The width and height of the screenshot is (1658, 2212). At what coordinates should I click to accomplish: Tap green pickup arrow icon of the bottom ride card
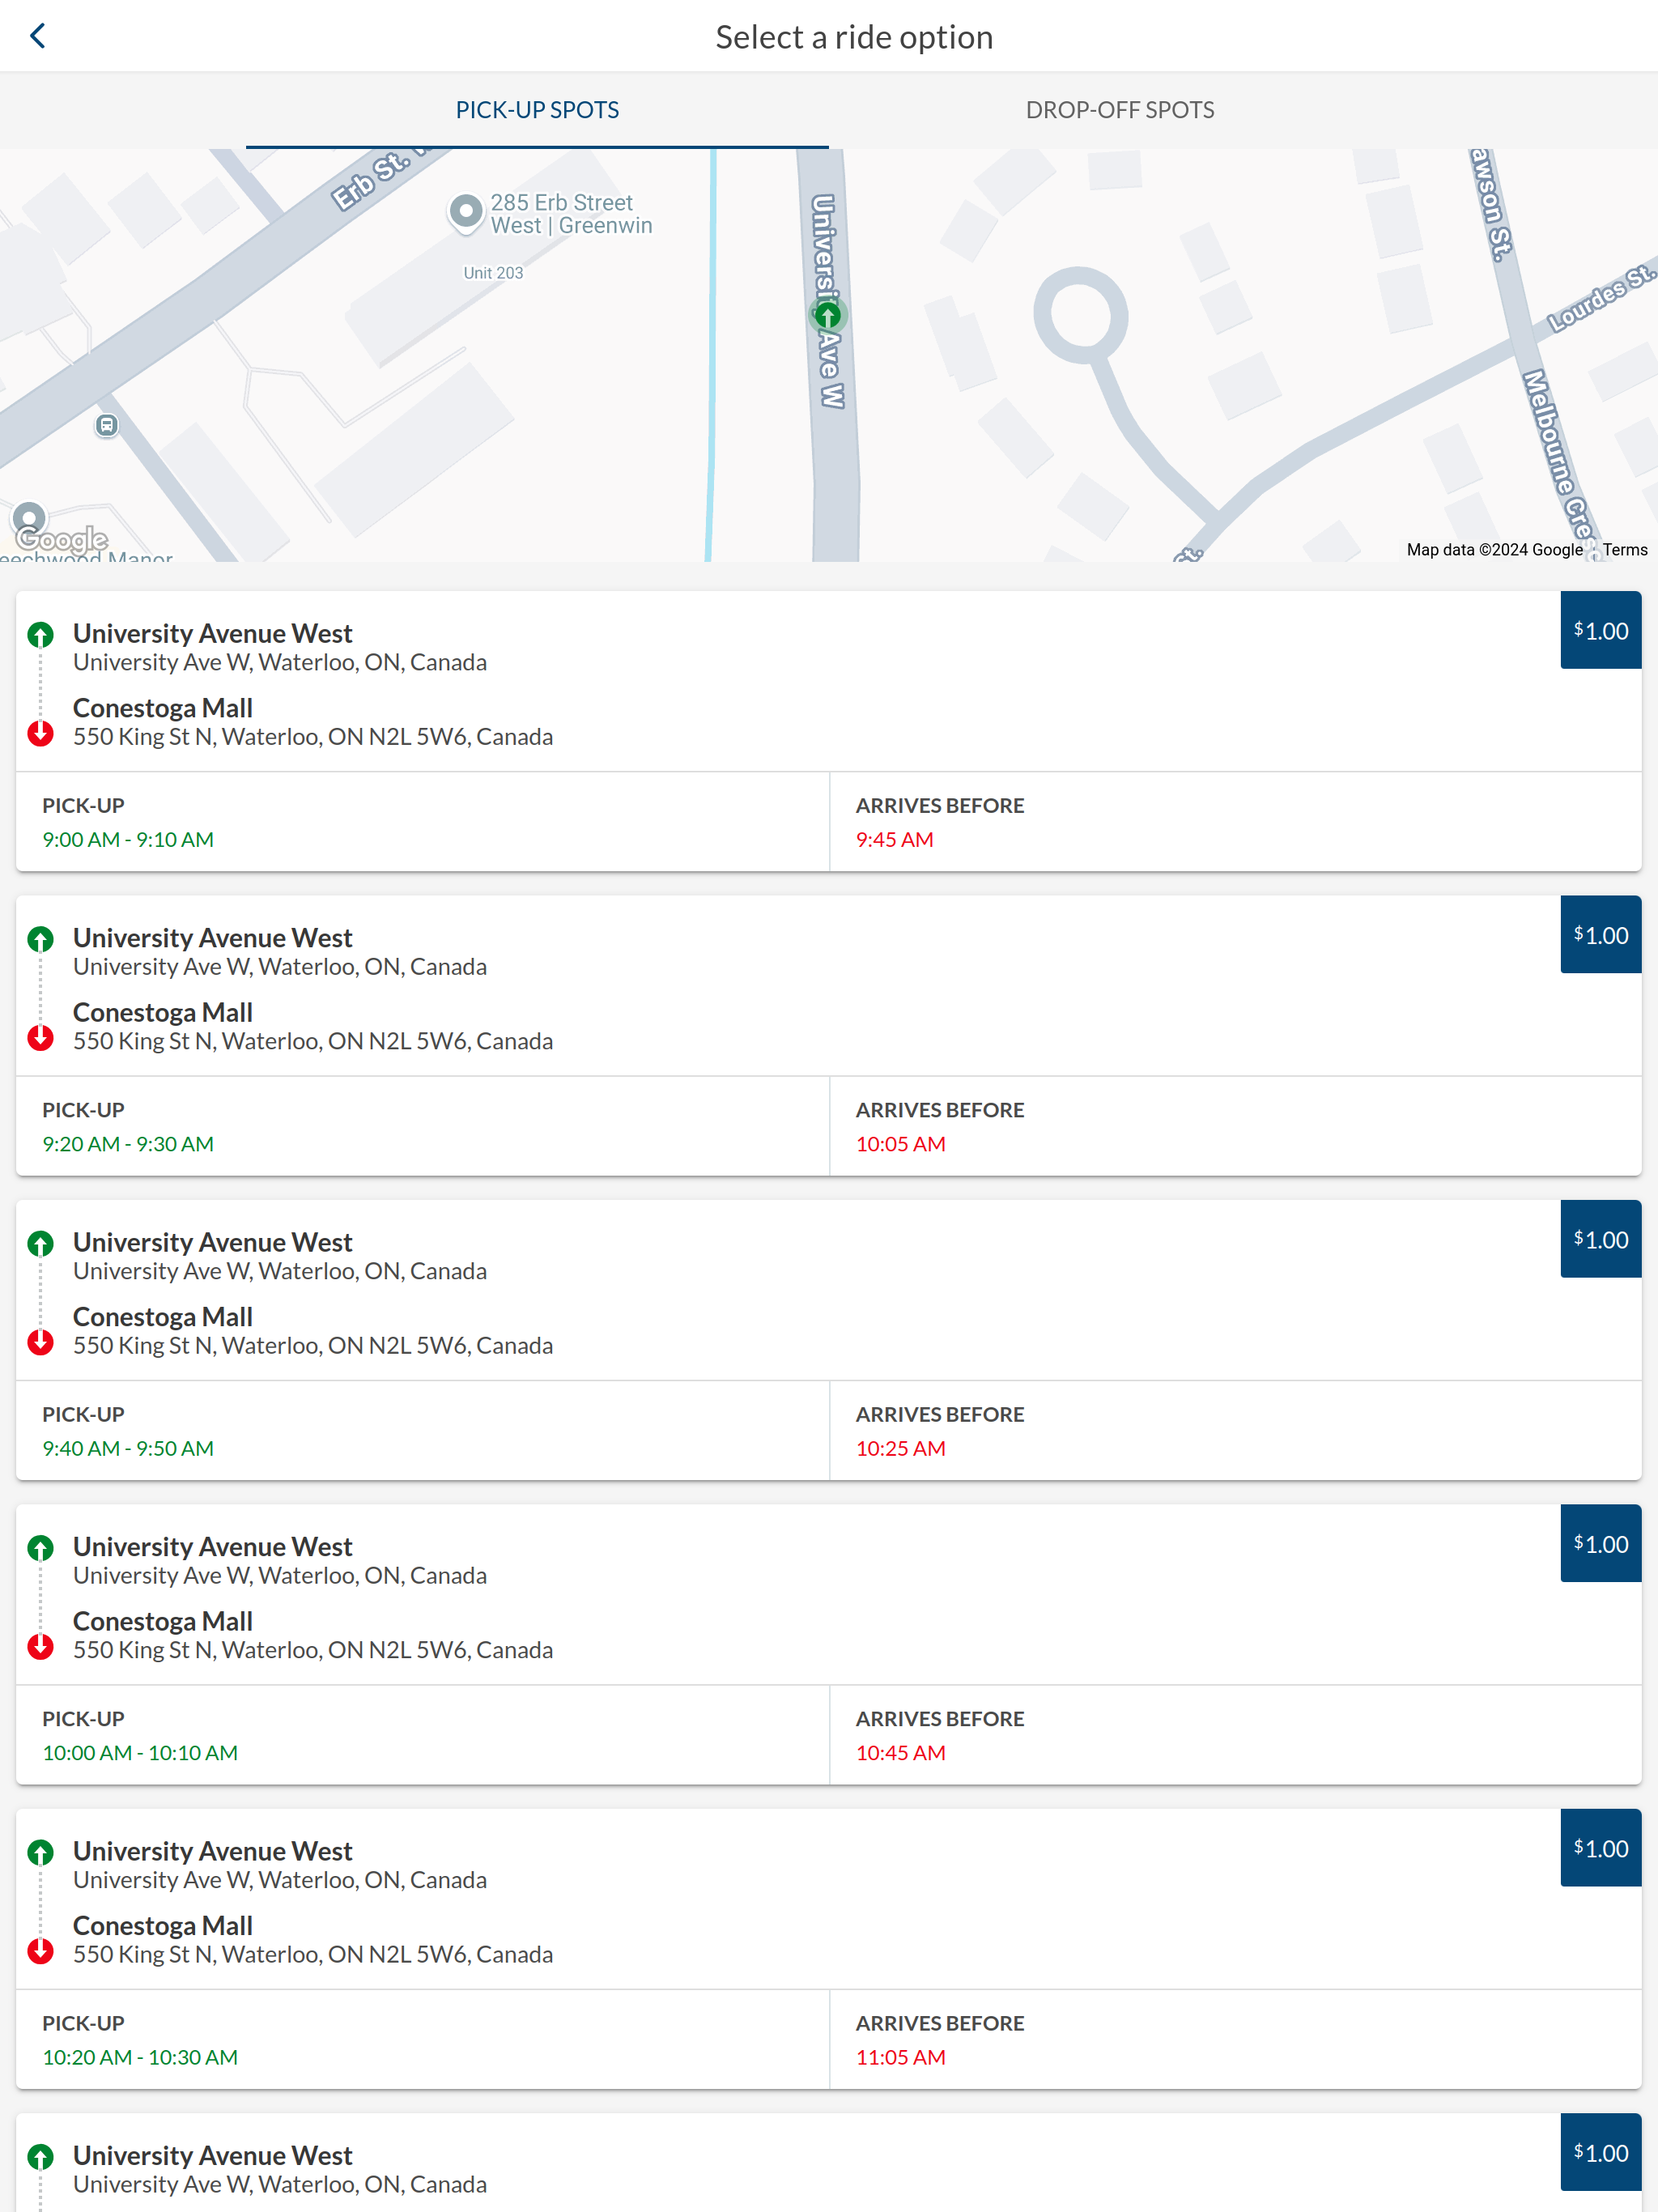click(x=40, y=2157)
